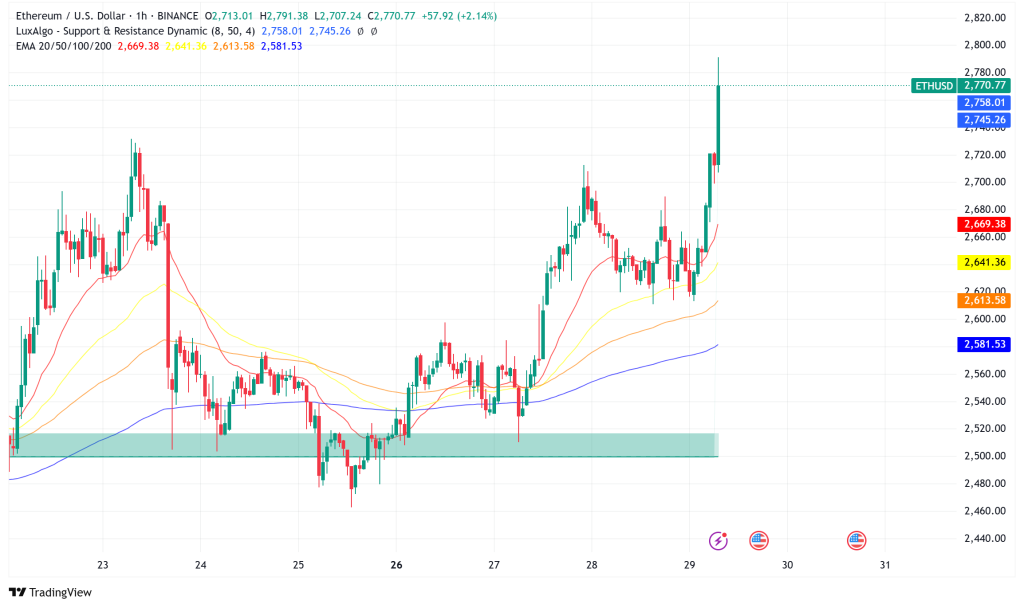Click the ETHUSD price label tag
Viewport: 1024px width, 608px height.
(933, 86)
